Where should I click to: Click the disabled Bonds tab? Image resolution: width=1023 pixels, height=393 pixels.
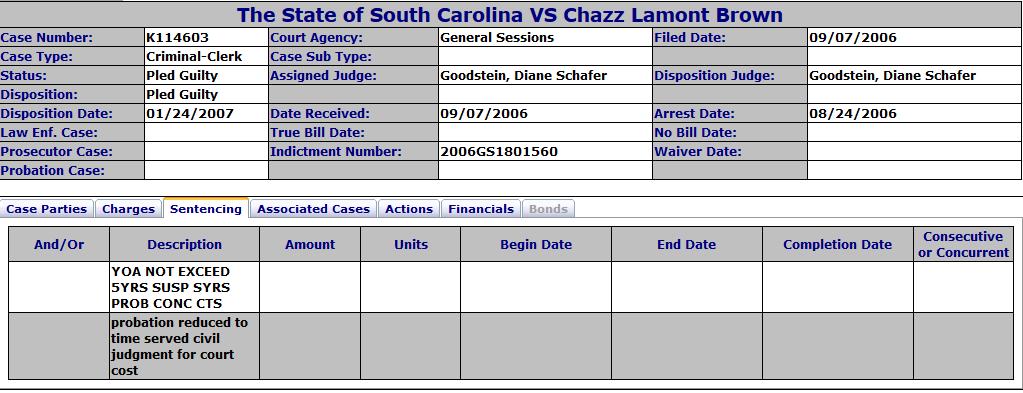coord(548,209)
